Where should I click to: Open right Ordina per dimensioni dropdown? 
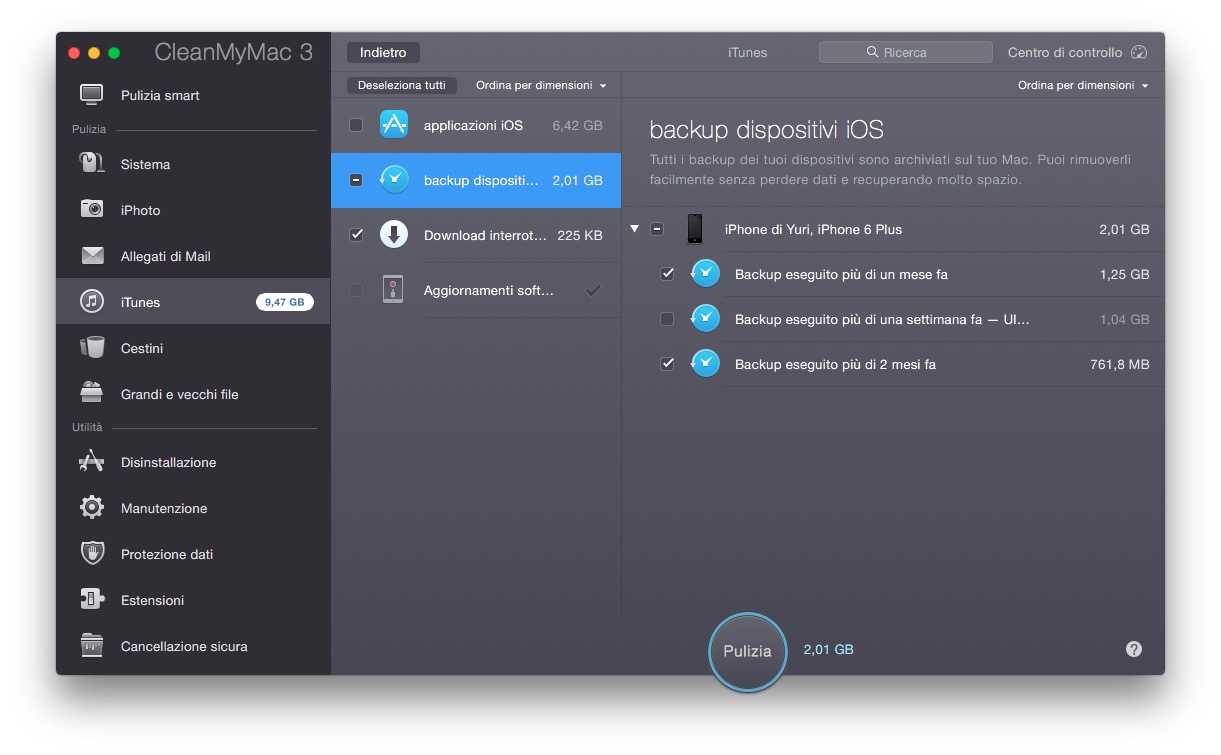1083,86
